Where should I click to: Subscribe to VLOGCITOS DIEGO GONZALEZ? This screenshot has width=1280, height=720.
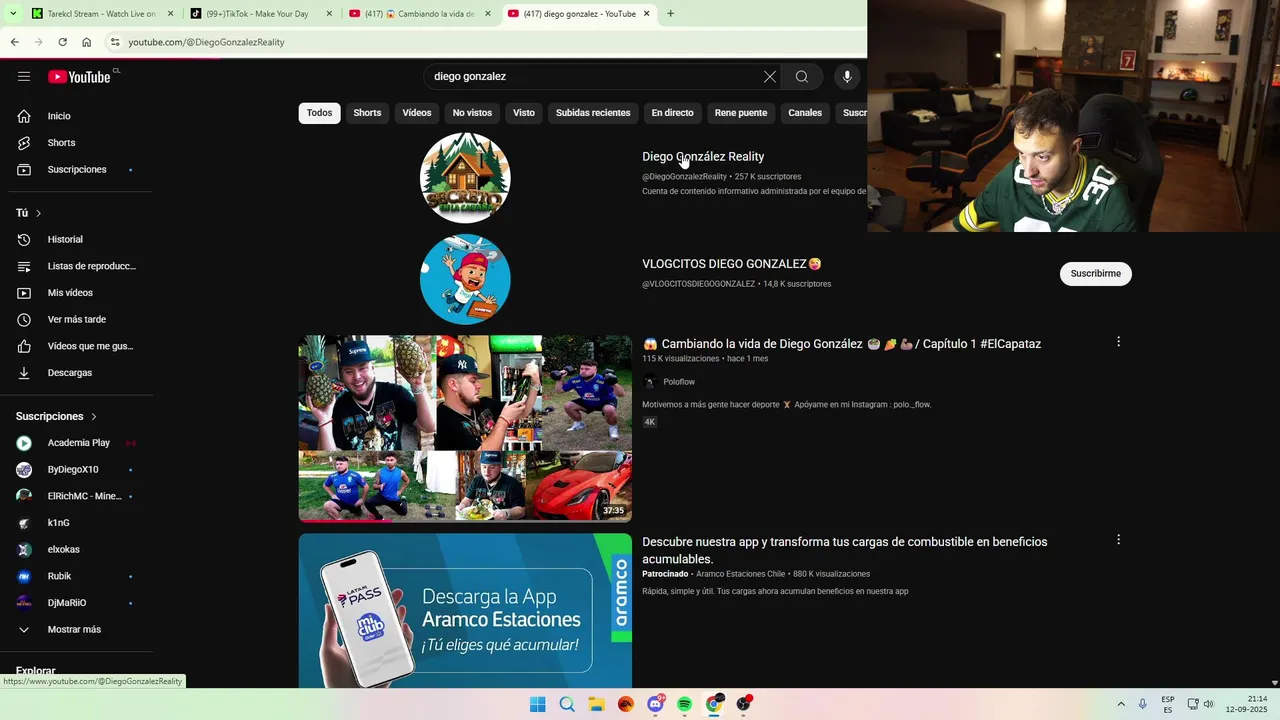(x=1096, y=273)
